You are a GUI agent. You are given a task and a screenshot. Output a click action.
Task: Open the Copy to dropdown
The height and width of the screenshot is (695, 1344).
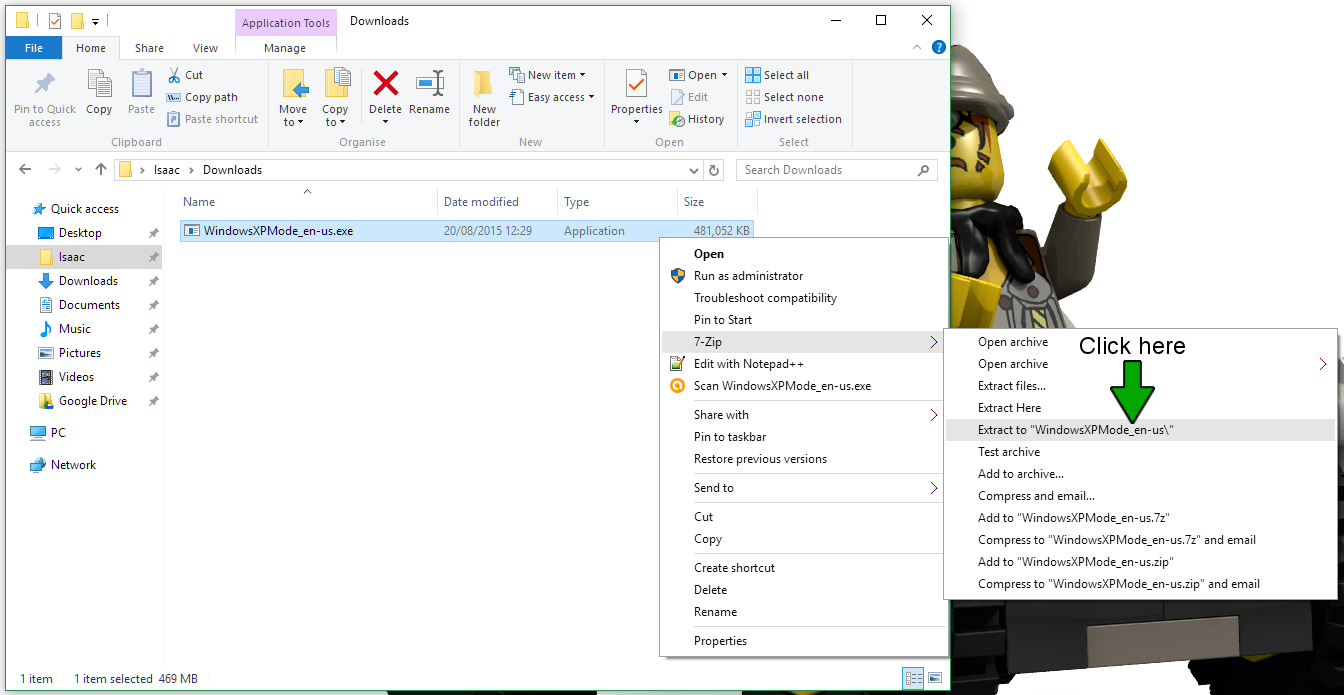click(x=335, y=116)
